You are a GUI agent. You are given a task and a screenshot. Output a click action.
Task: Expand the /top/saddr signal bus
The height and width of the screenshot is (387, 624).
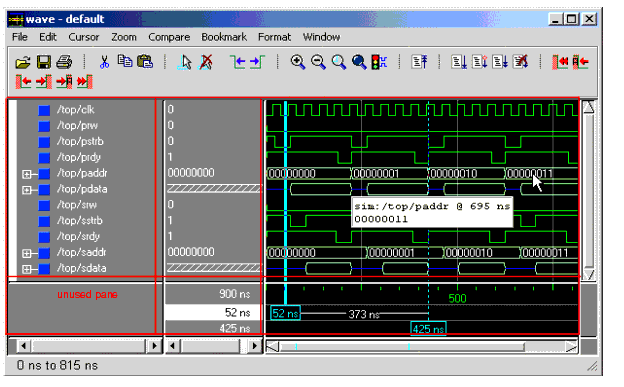(x=27, y=253)
